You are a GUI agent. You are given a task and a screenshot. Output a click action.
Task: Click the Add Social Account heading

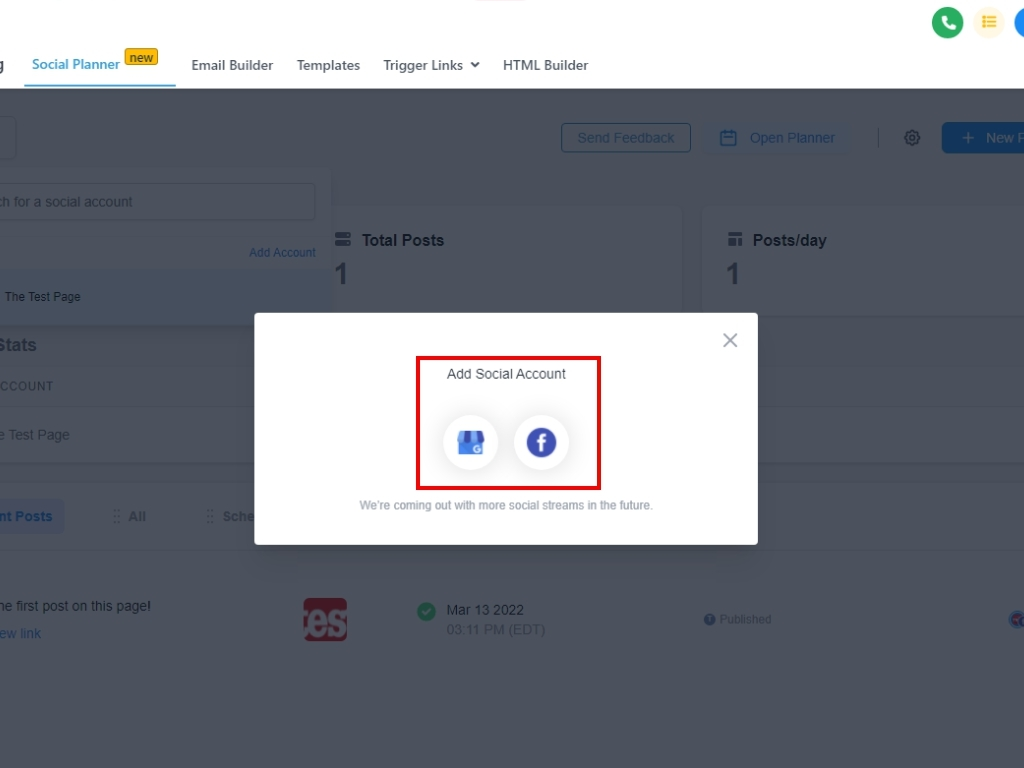click(506, 374)
